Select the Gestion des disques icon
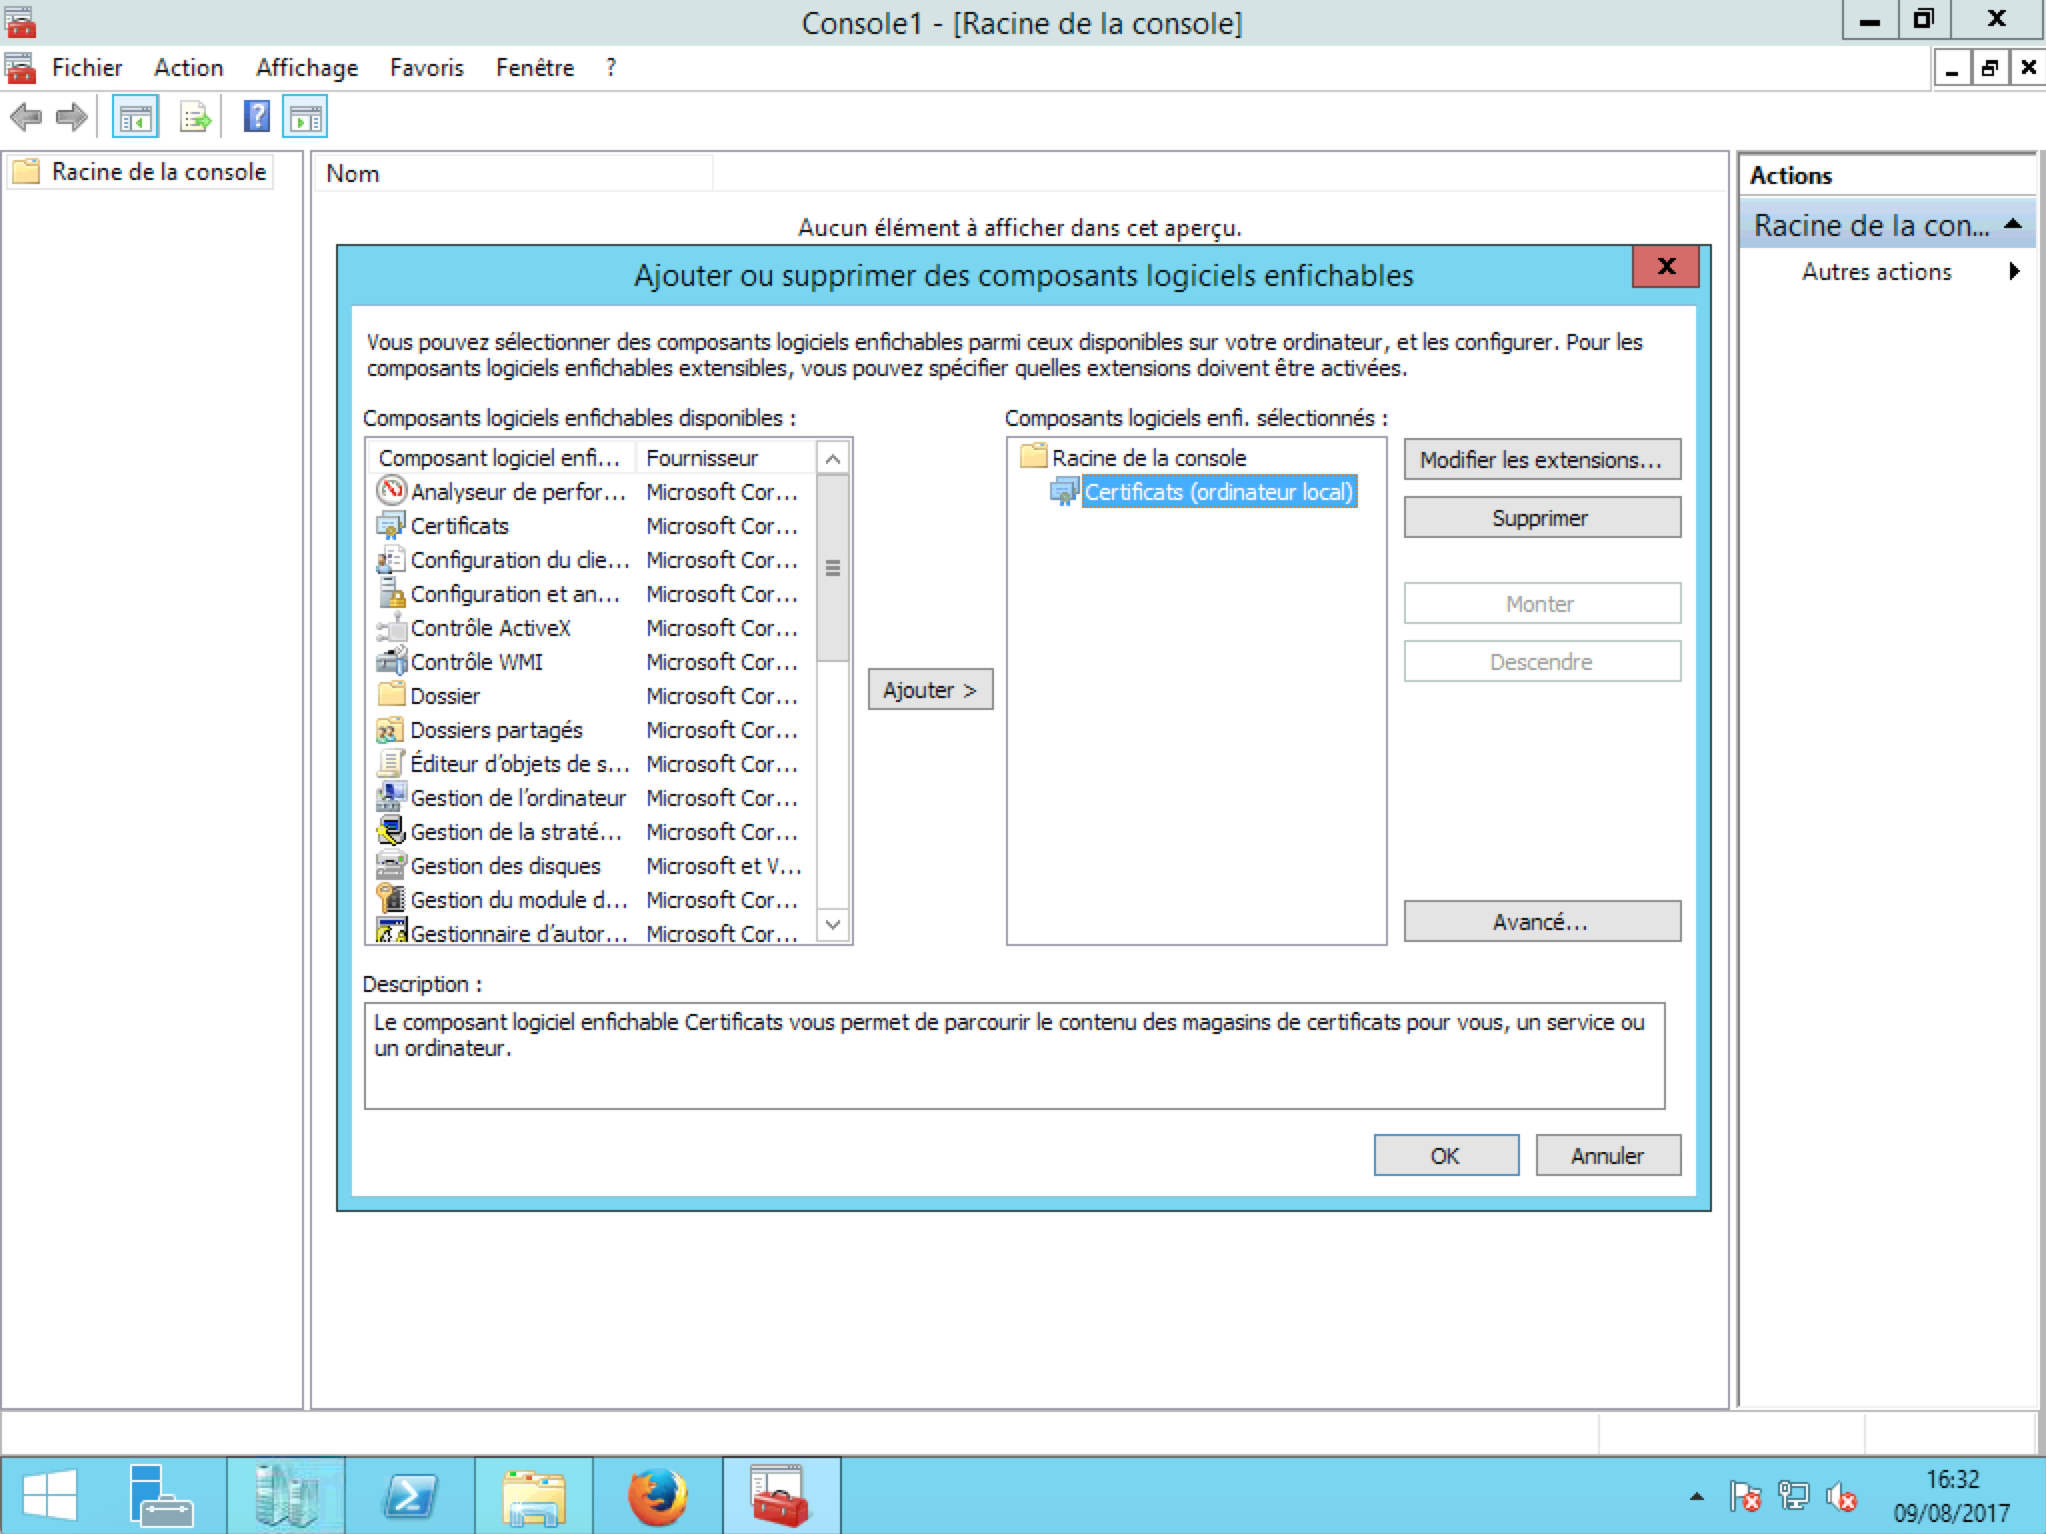The image size is (2046, 1534). [x=391, y=865]
